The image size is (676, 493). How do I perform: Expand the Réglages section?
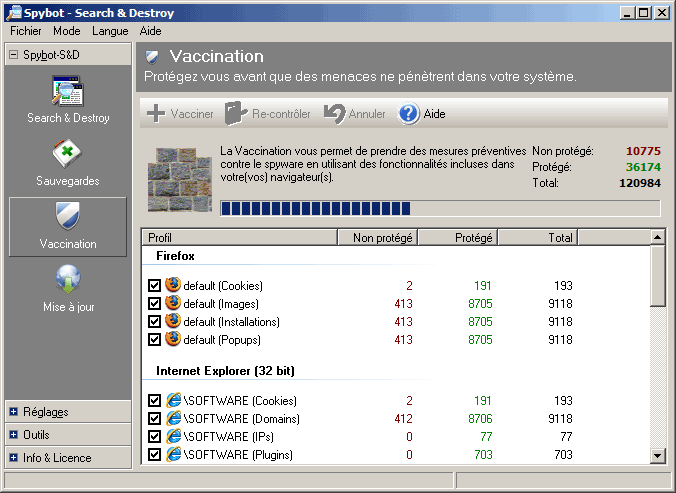pos(14,412)
